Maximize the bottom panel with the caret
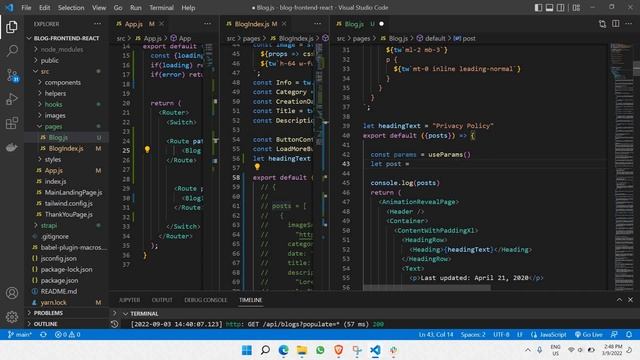The width and height of the screenshot is (640, 360). pyautogui.click(x=619, y=300)
